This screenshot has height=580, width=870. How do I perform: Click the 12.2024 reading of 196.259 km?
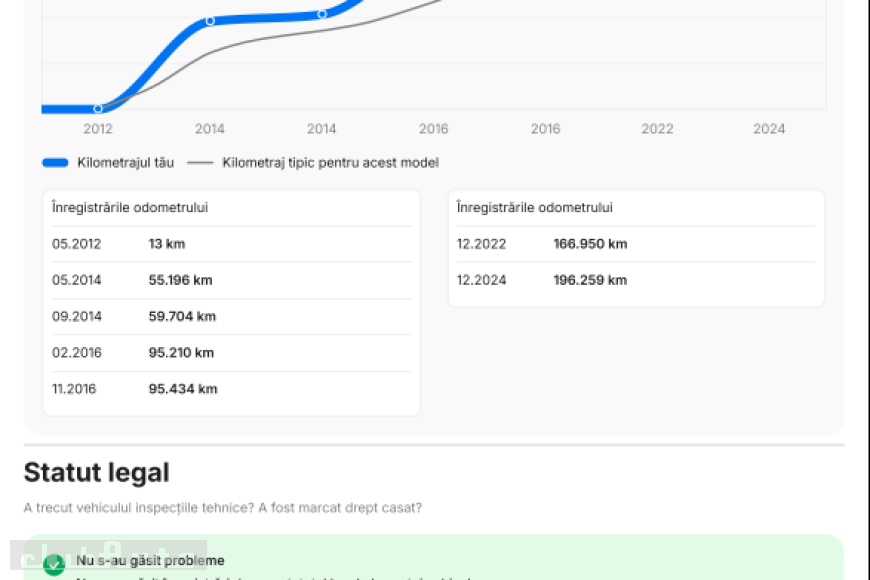point(635,280)
